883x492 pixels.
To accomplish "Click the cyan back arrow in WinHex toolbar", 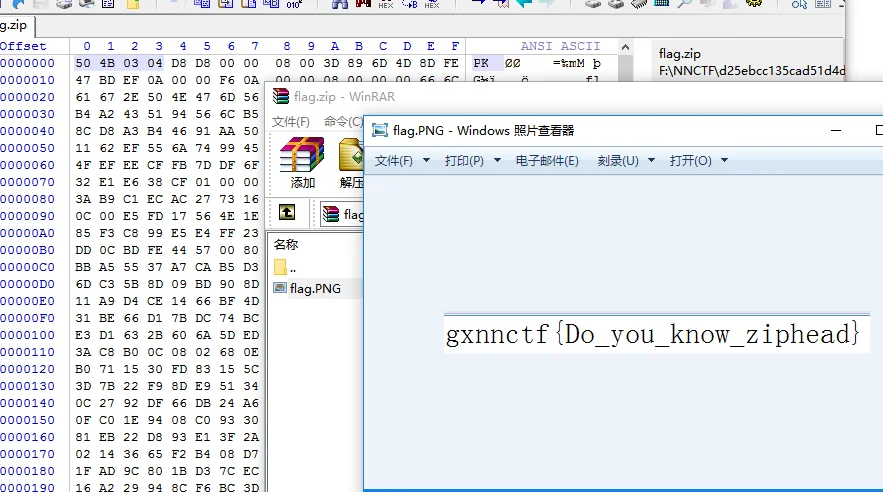I will (x=524, y=3).
